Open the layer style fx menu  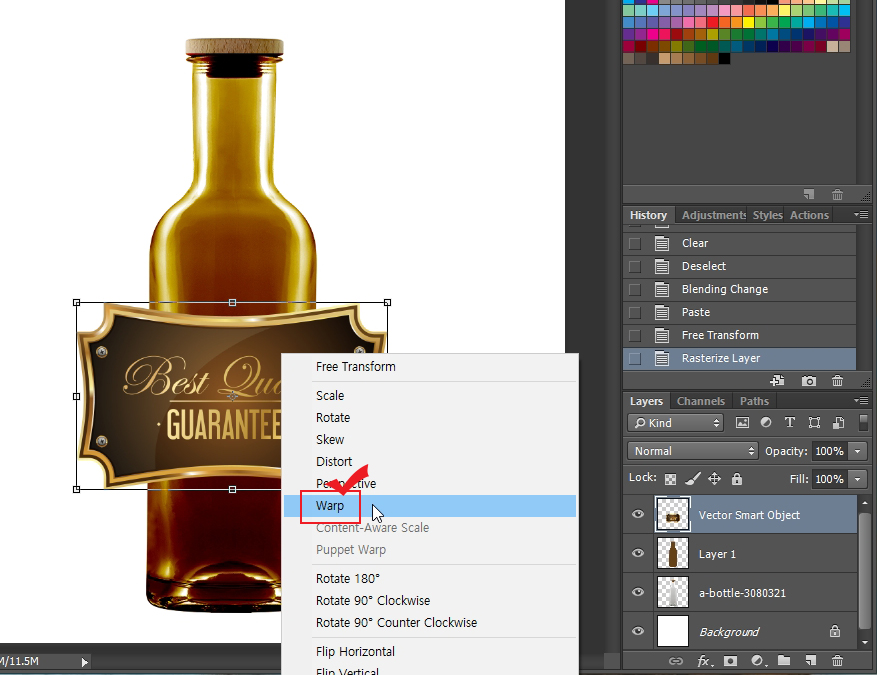(x=704, y=661)
